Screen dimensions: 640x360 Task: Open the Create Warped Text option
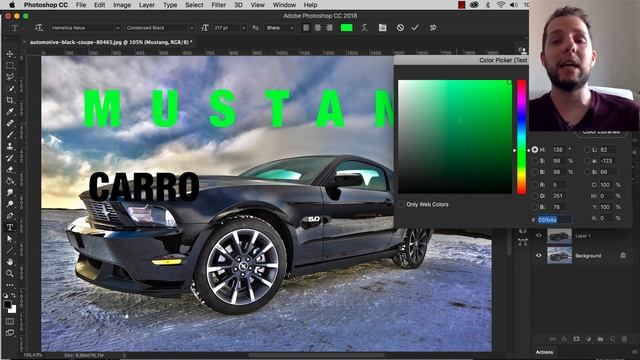click(364, 28)
